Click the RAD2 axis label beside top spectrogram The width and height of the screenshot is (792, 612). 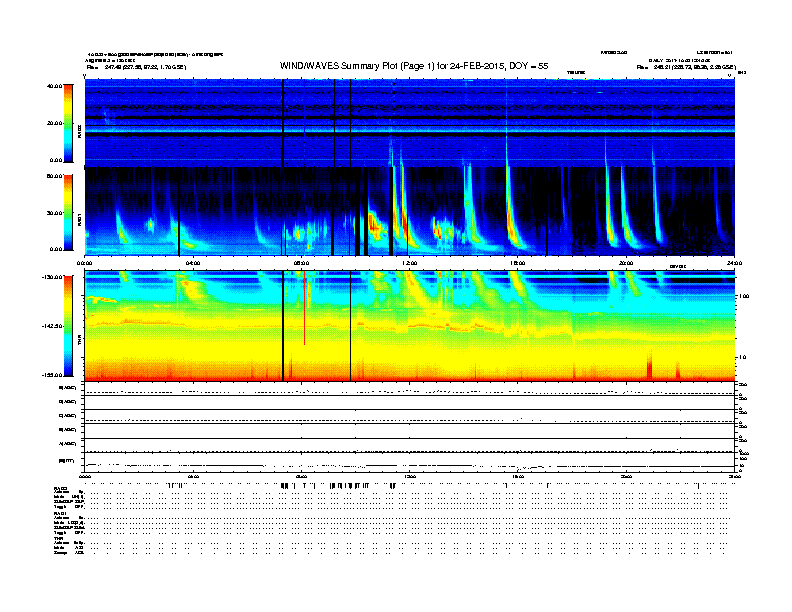pyautogui.click(x=79, y=132)
